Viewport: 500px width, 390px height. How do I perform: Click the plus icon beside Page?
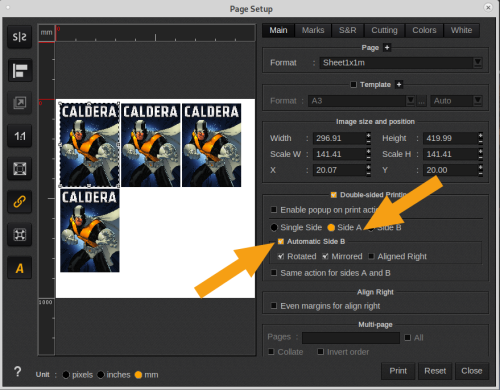coord(387,48)
